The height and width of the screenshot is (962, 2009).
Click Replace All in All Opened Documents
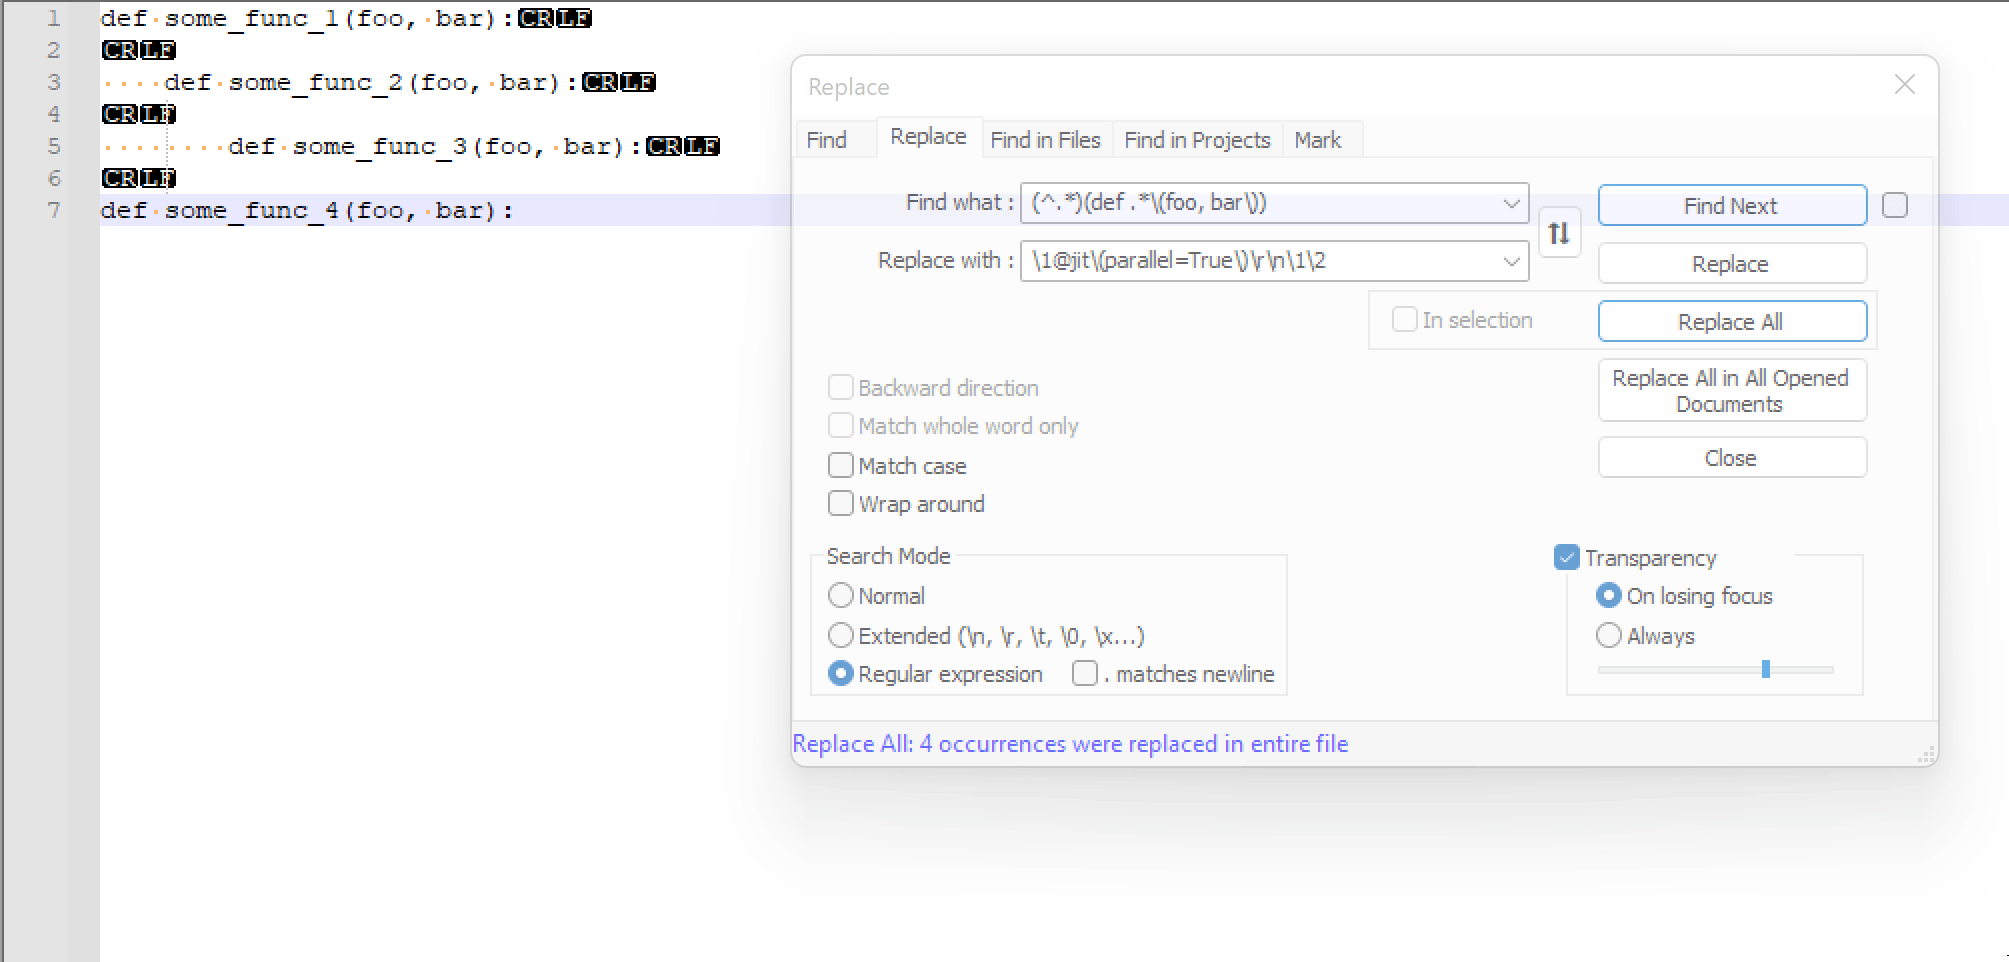coord(1731,391)
